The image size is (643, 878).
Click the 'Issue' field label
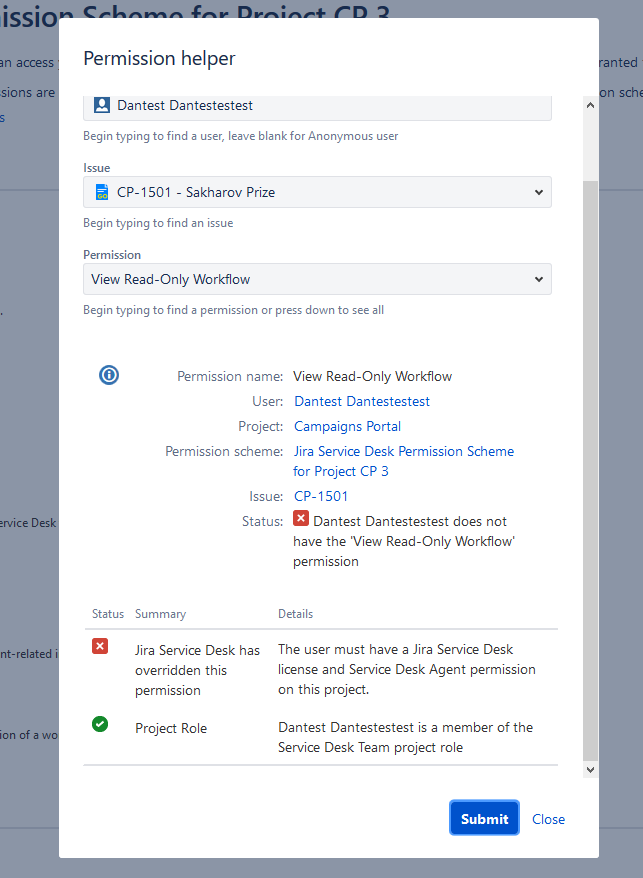click(96, 168)
